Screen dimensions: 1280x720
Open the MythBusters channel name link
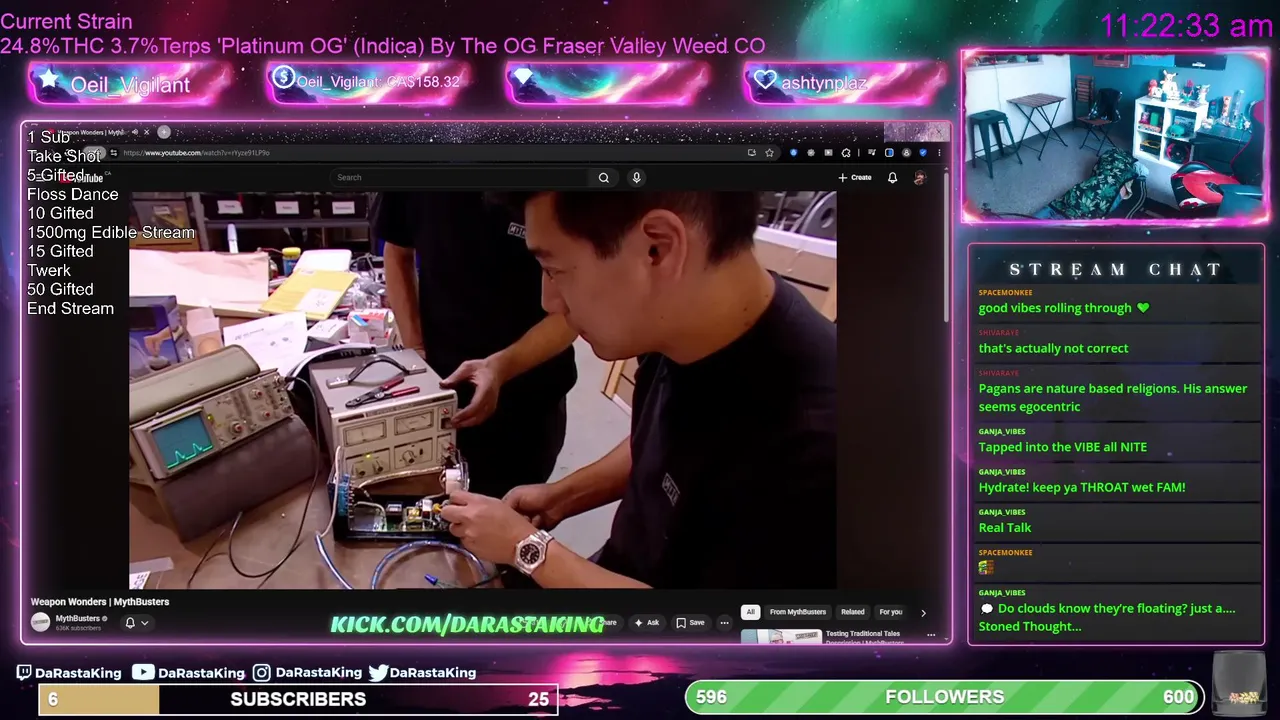(78, 619)
